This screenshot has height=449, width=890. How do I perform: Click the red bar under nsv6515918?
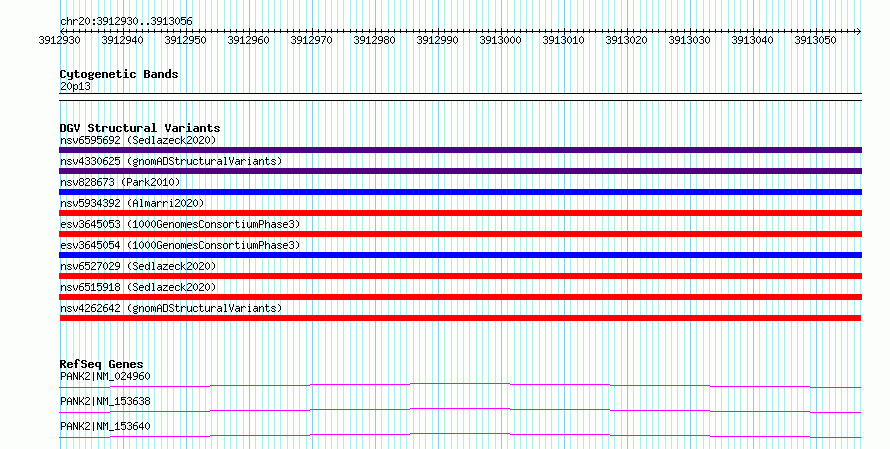click(x=460, y=297)
